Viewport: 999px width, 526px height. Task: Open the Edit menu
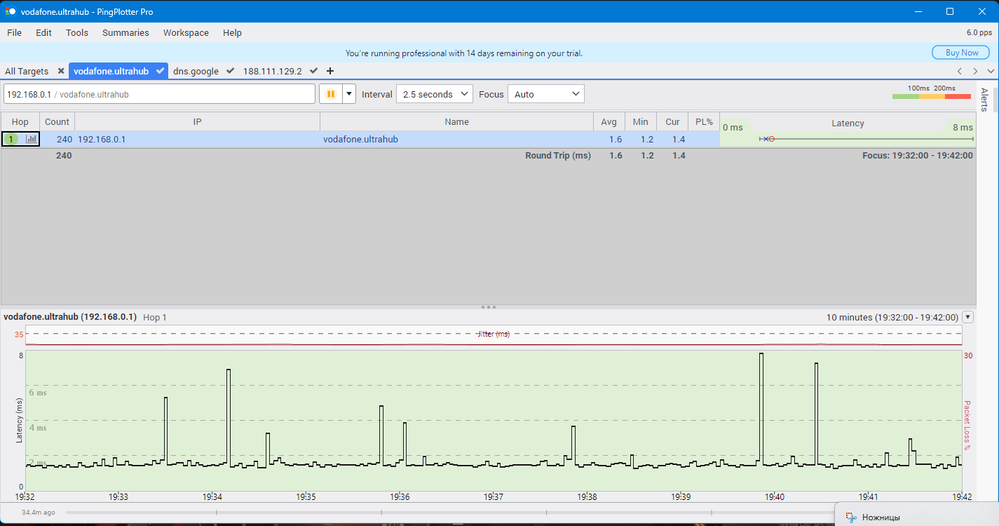[43, 32]
